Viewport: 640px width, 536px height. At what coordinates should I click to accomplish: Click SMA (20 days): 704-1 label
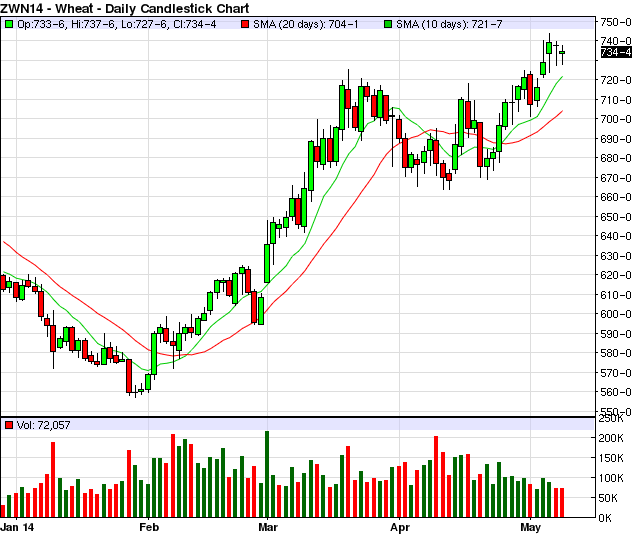[x=305, y=24]
